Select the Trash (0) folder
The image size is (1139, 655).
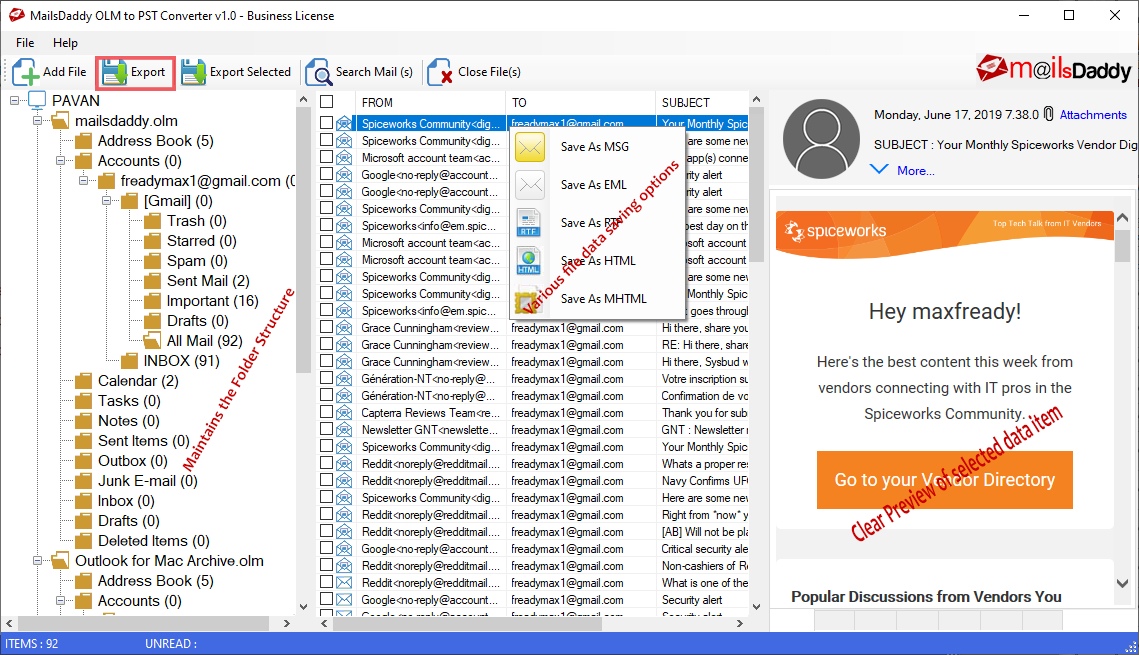(x=185, y=221)
